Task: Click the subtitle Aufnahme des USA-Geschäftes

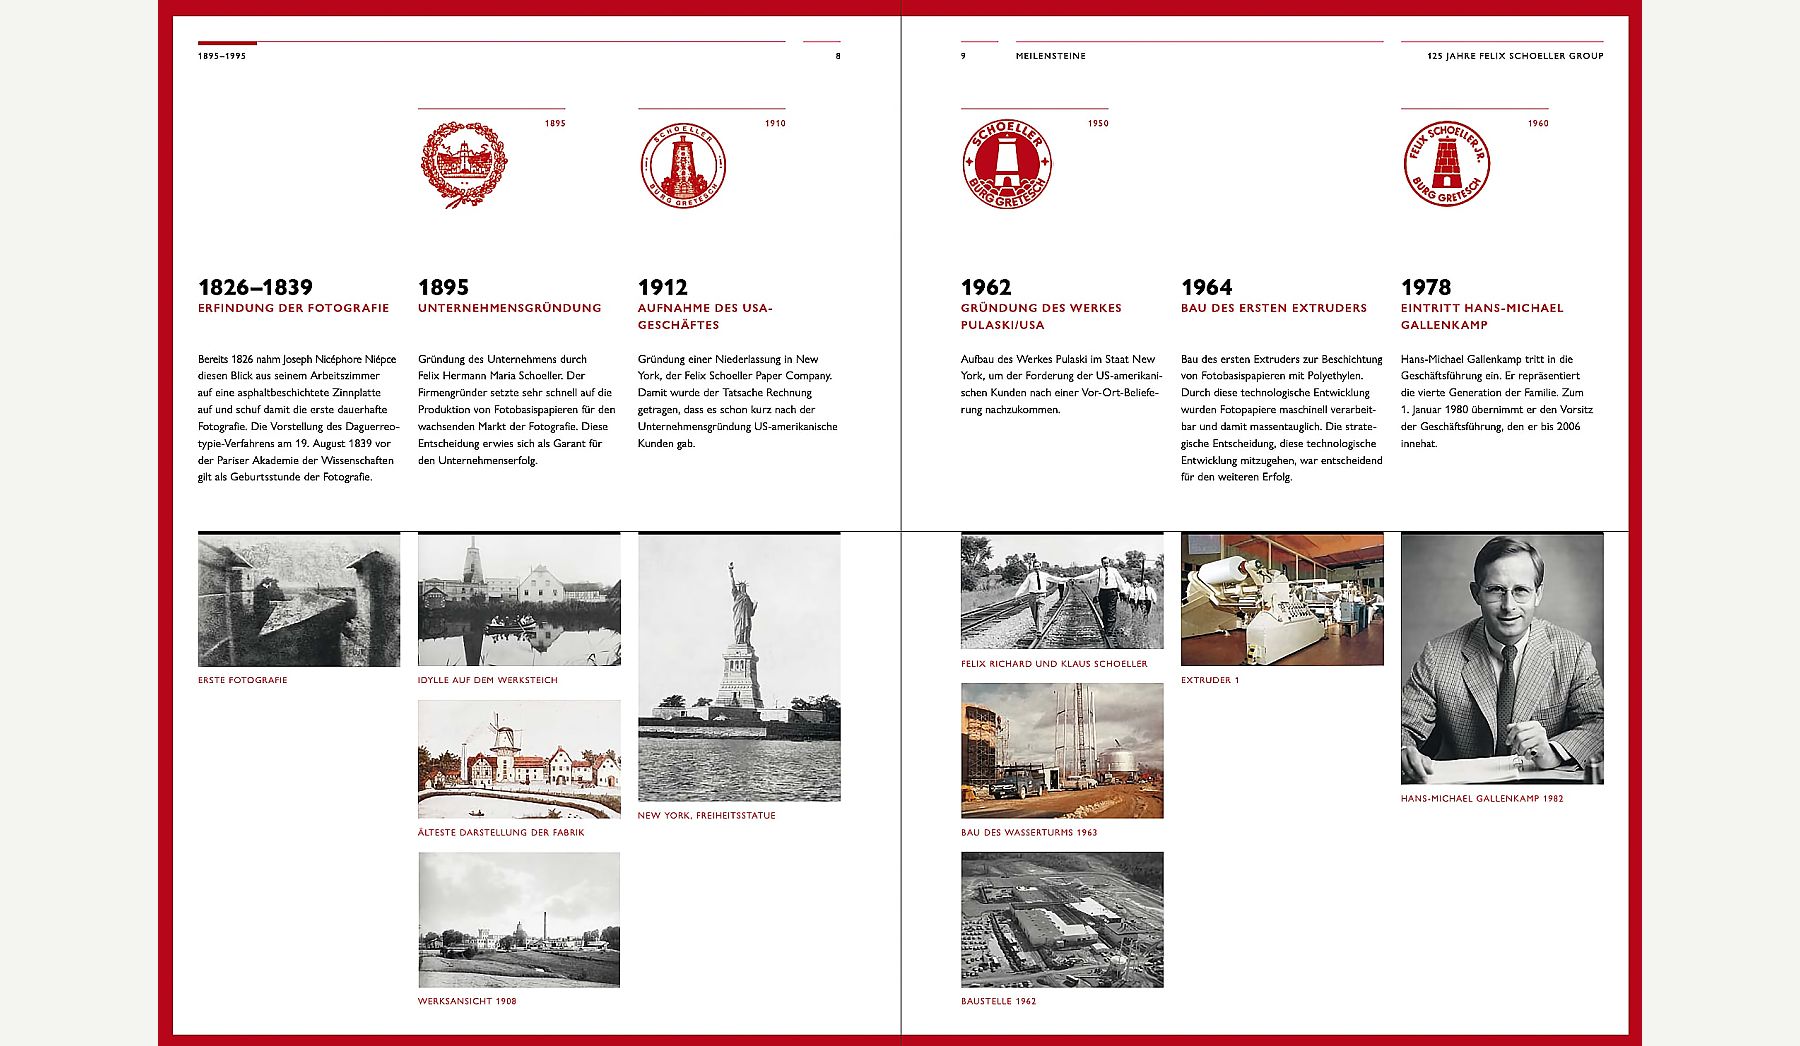Action: (x=705, y=316)
